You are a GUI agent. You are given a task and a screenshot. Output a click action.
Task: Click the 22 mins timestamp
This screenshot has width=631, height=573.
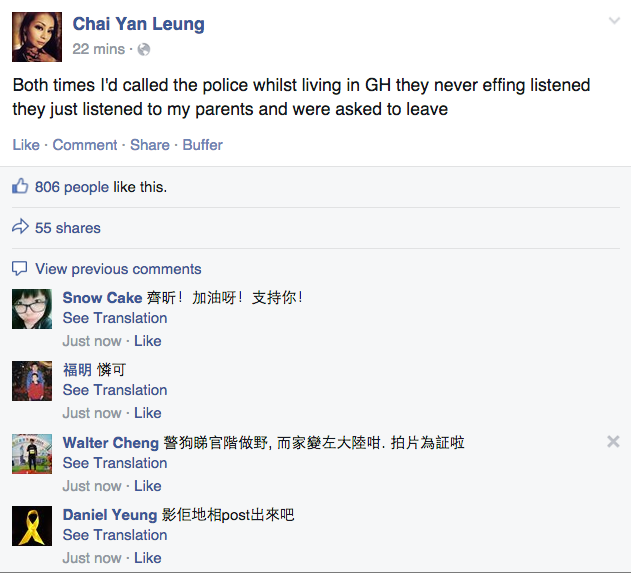point(99,49)
